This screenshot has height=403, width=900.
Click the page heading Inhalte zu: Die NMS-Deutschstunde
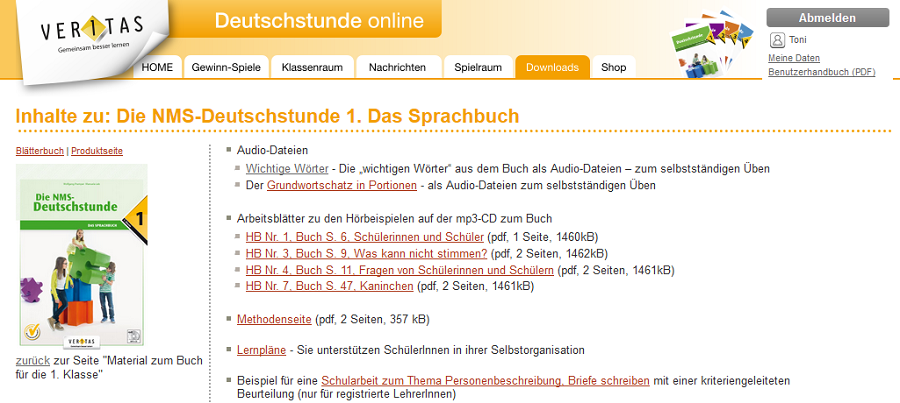coord(267,116)
